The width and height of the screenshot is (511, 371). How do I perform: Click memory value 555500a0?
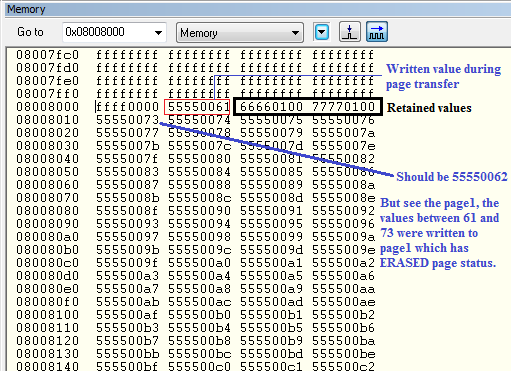tap(199, 263)
